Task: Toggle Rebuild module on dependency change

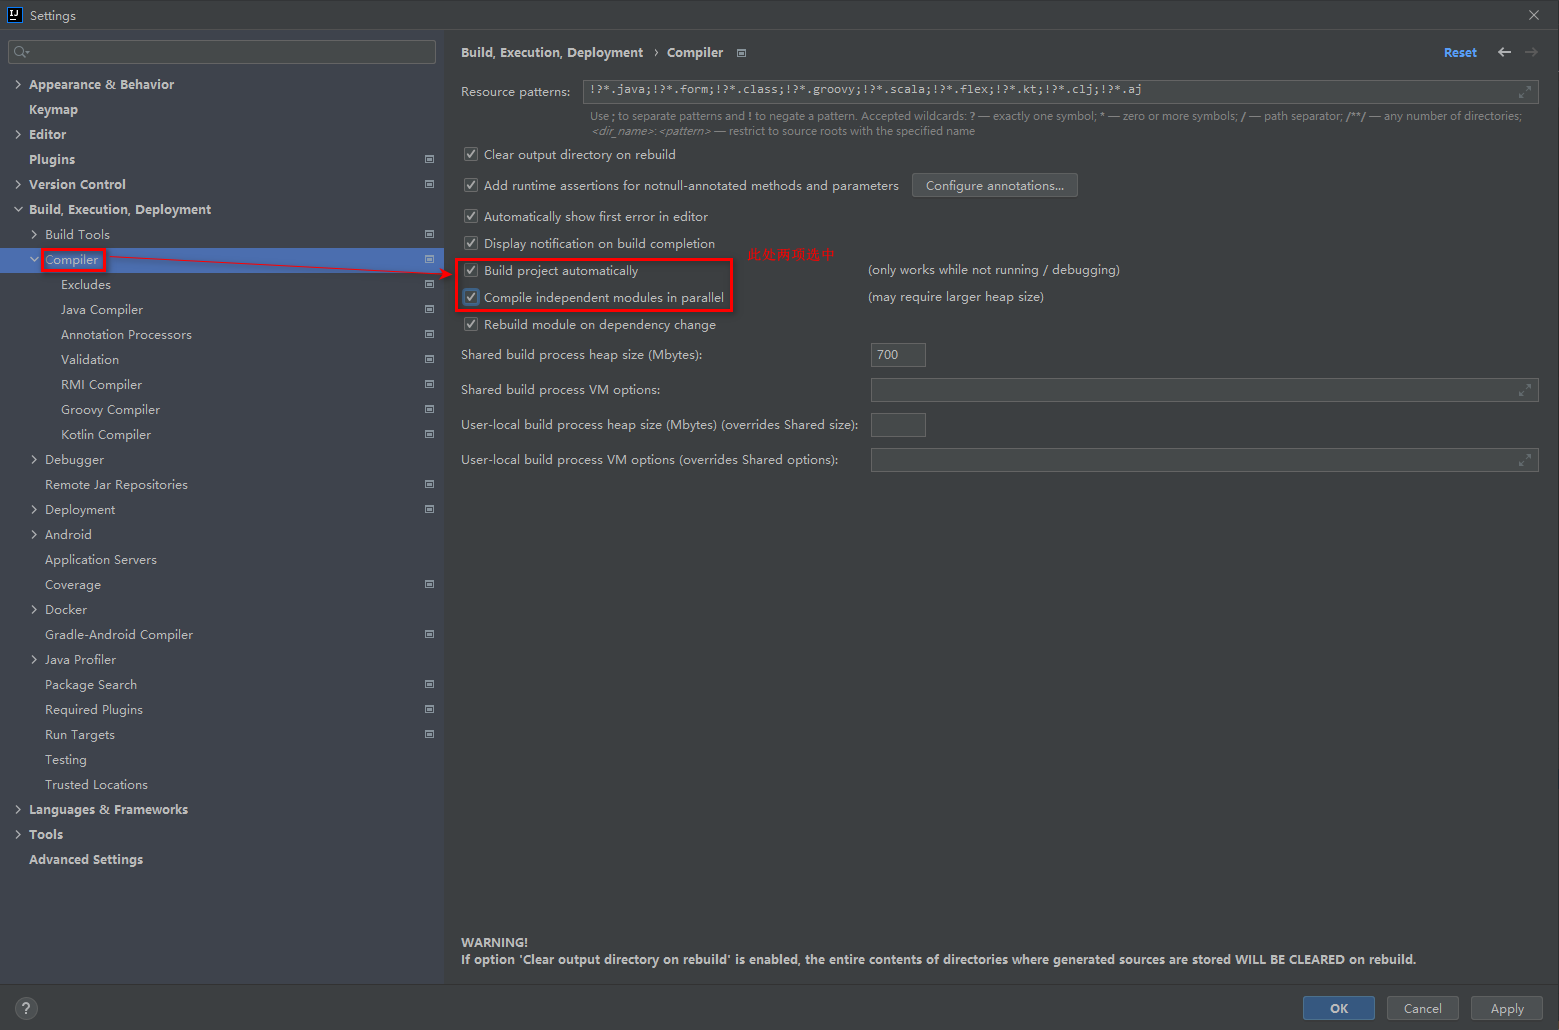Action: pos(471,324)
